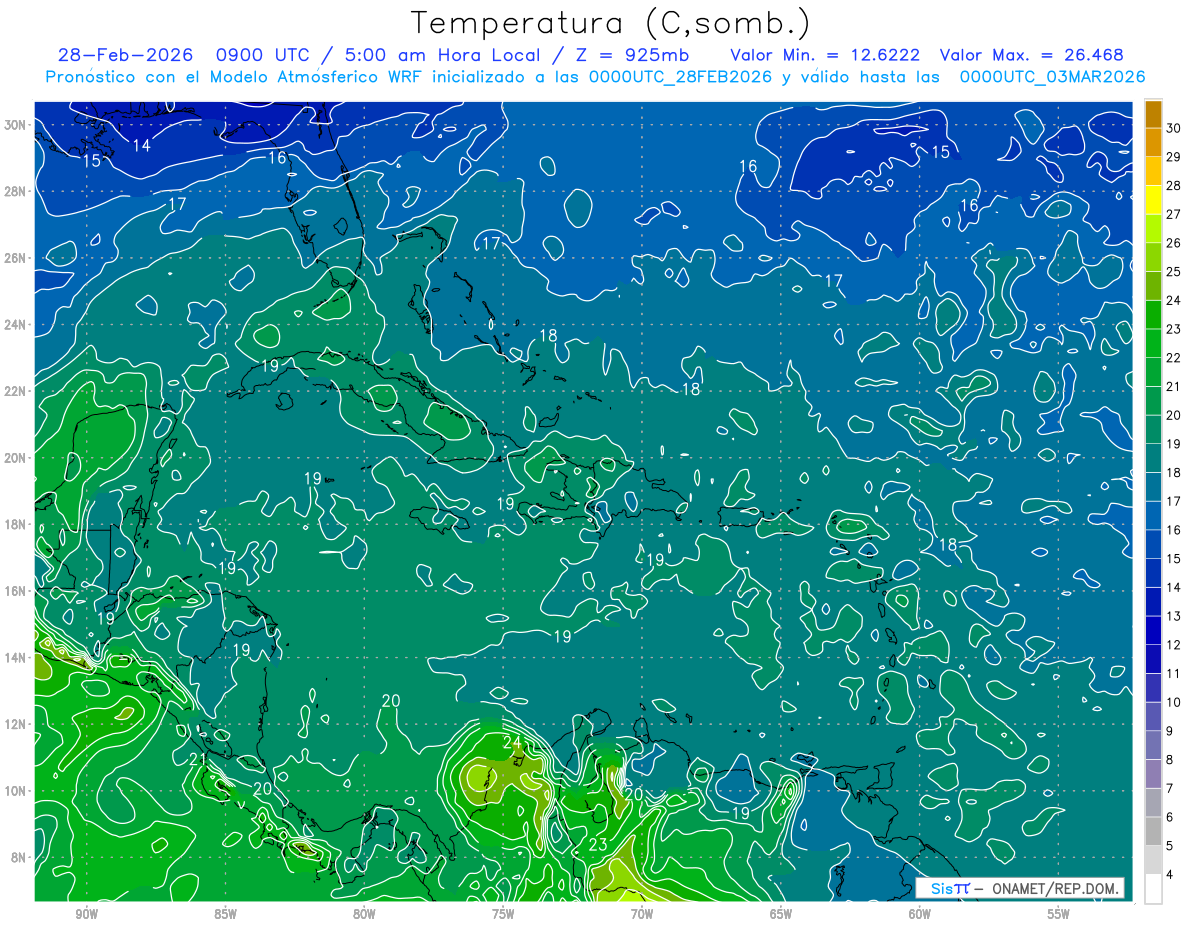Click the 85W longitude label
This screenshot has height=927, width=1200.
[225, 914]
